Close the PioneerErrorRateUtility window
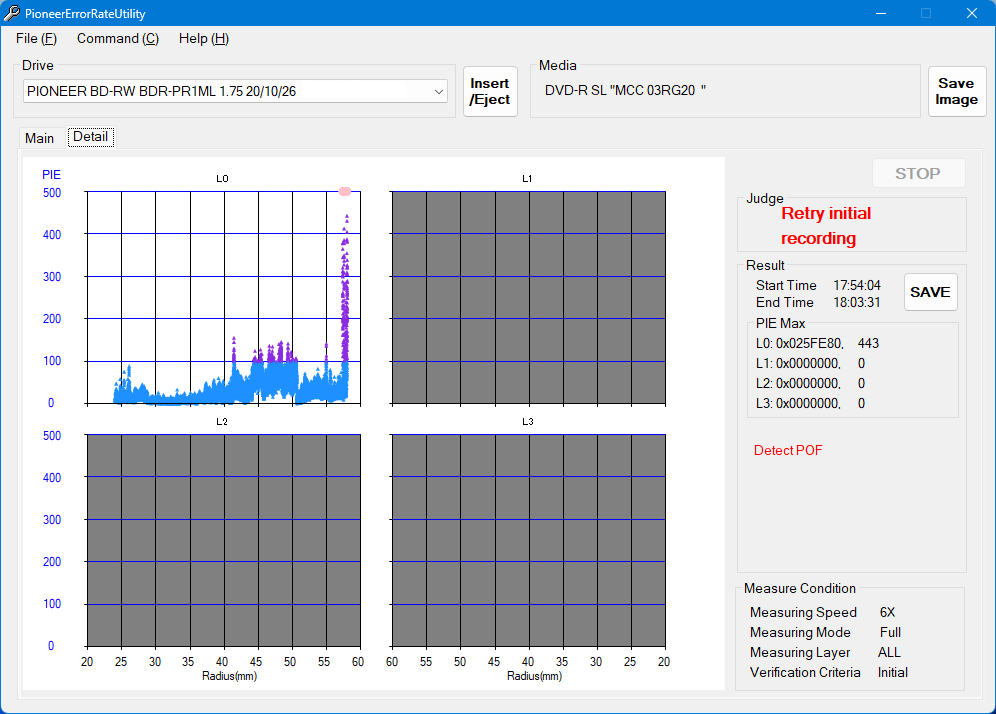 972,13
